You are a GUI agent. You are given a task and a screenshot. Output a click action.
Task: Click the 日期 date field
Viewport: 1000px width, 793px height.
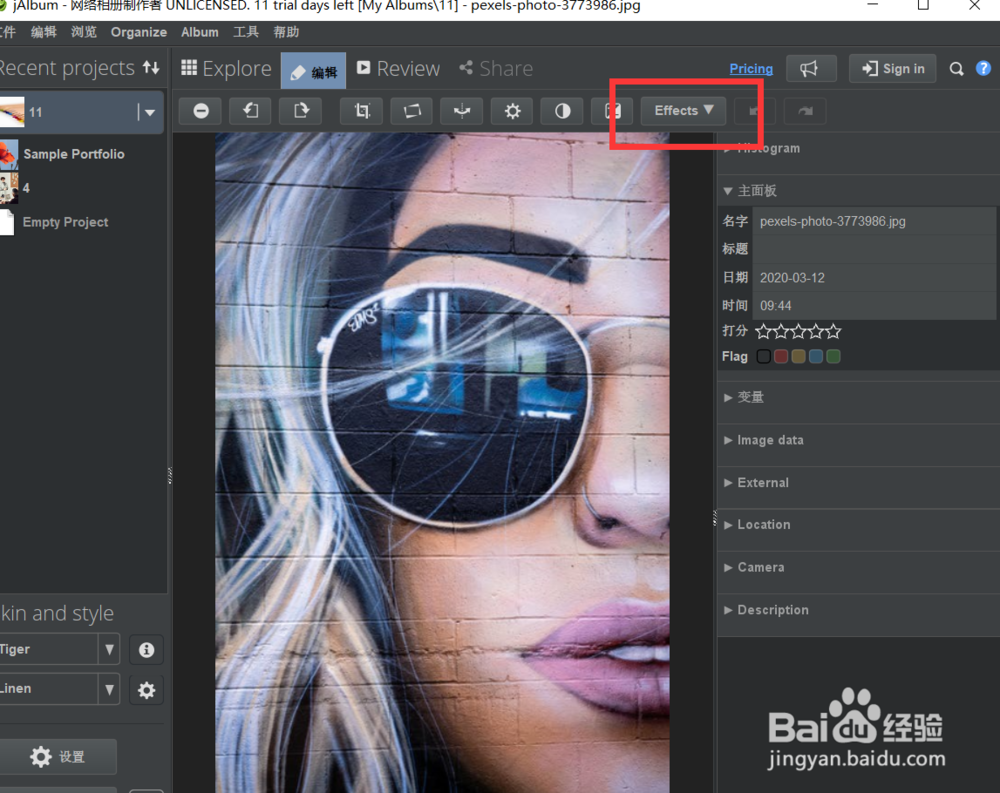pos(874,278)
